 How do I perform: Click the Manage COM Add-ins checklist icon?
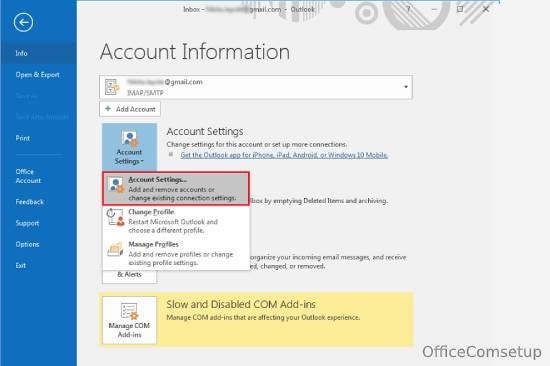point(129,311)
